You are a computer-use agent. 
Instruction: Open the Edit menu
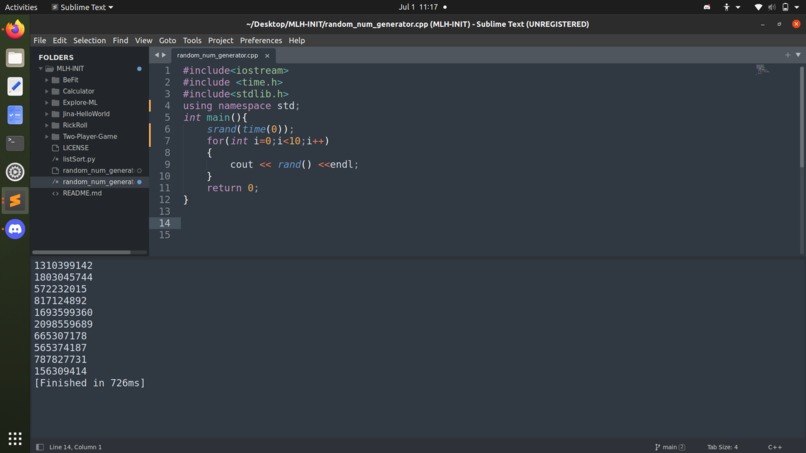pyautogui.click(x=60, y=40)
